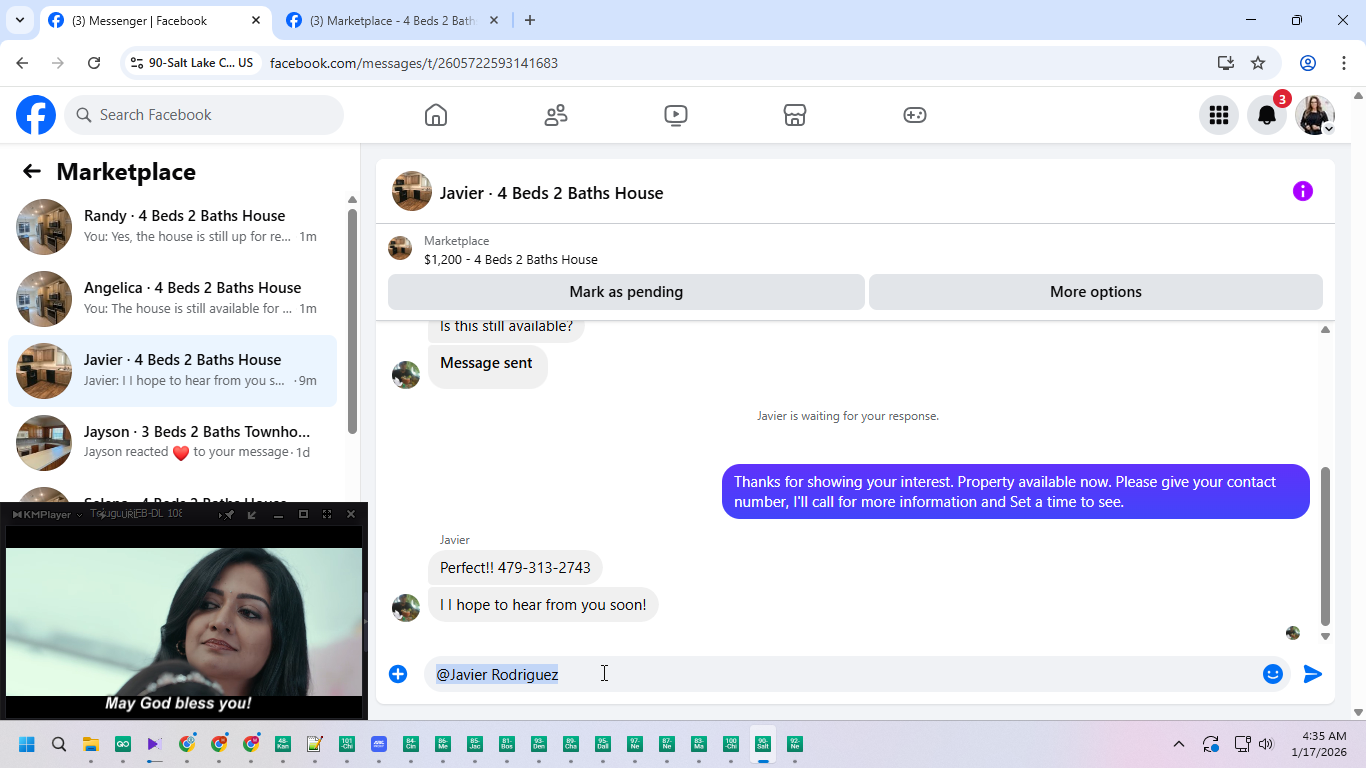
Task: Click the address bar URL
Action: 414,63
